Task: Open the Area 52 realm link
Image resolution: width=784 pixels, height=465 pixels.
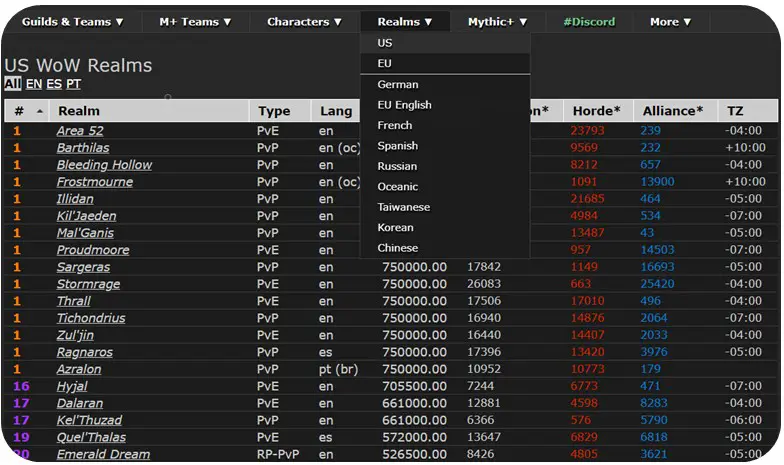Action: point(80,131)
